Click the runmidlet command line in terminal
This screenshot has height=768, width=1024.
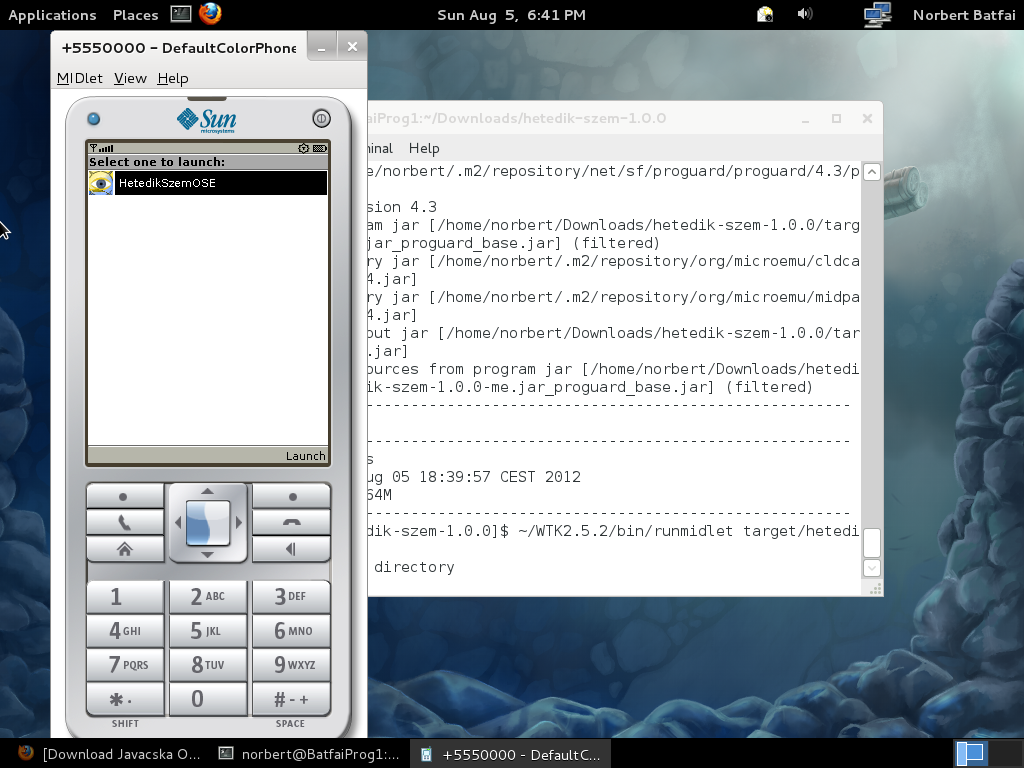tap(613, 531)
